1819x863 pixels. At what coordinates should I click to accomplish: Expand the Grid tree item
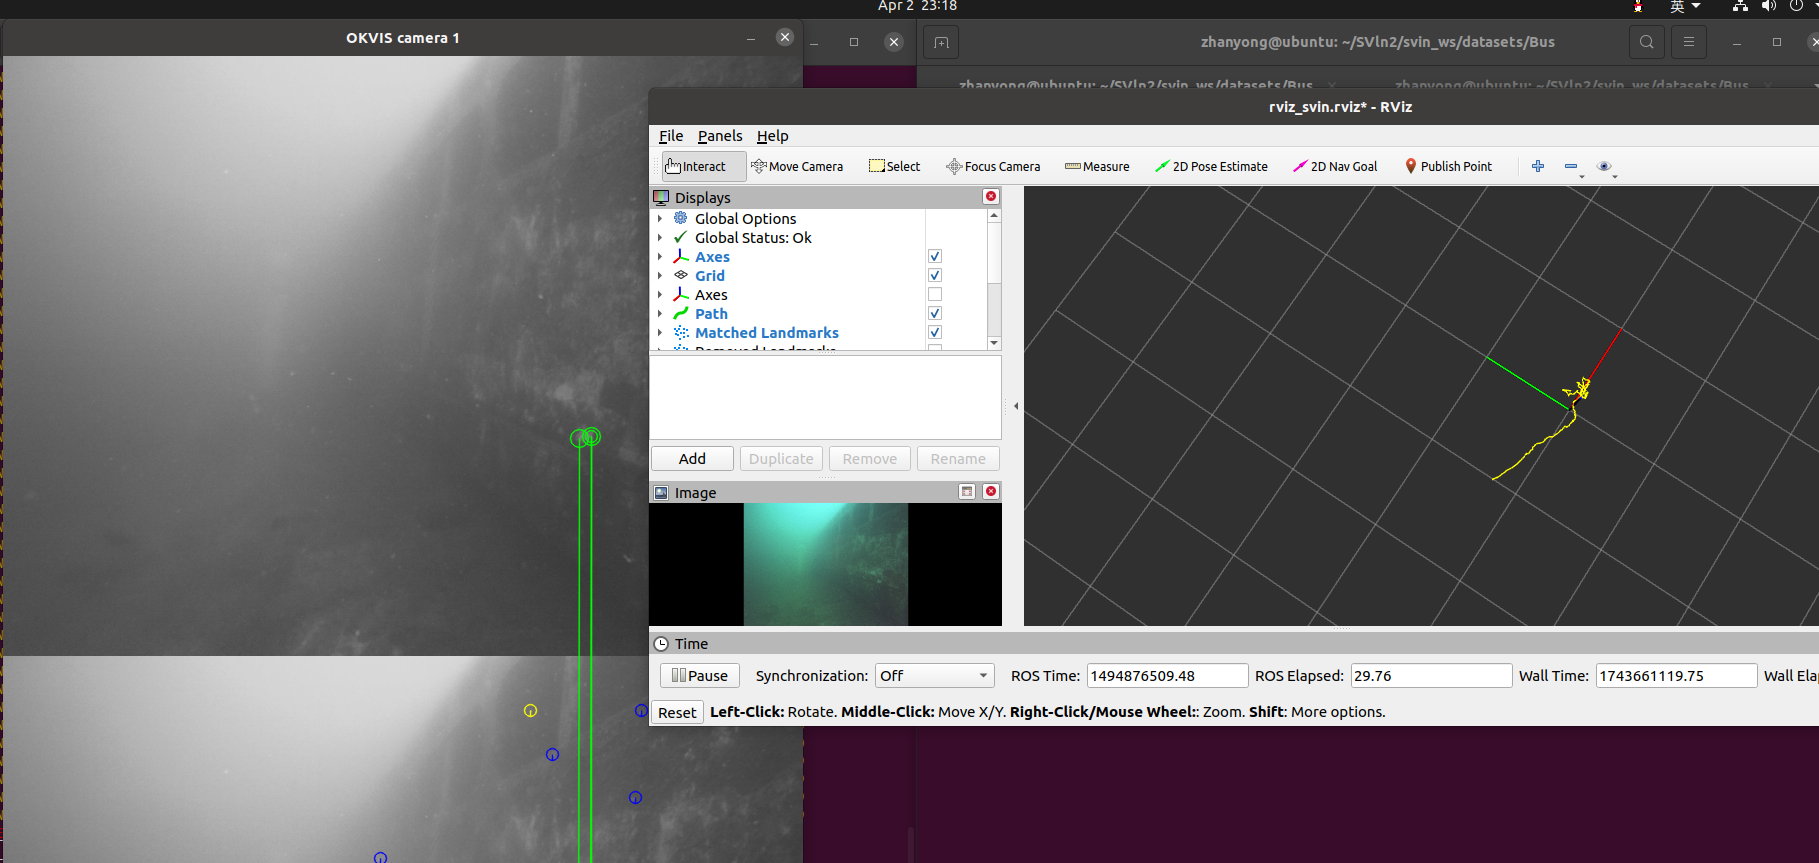coord(660,276)
